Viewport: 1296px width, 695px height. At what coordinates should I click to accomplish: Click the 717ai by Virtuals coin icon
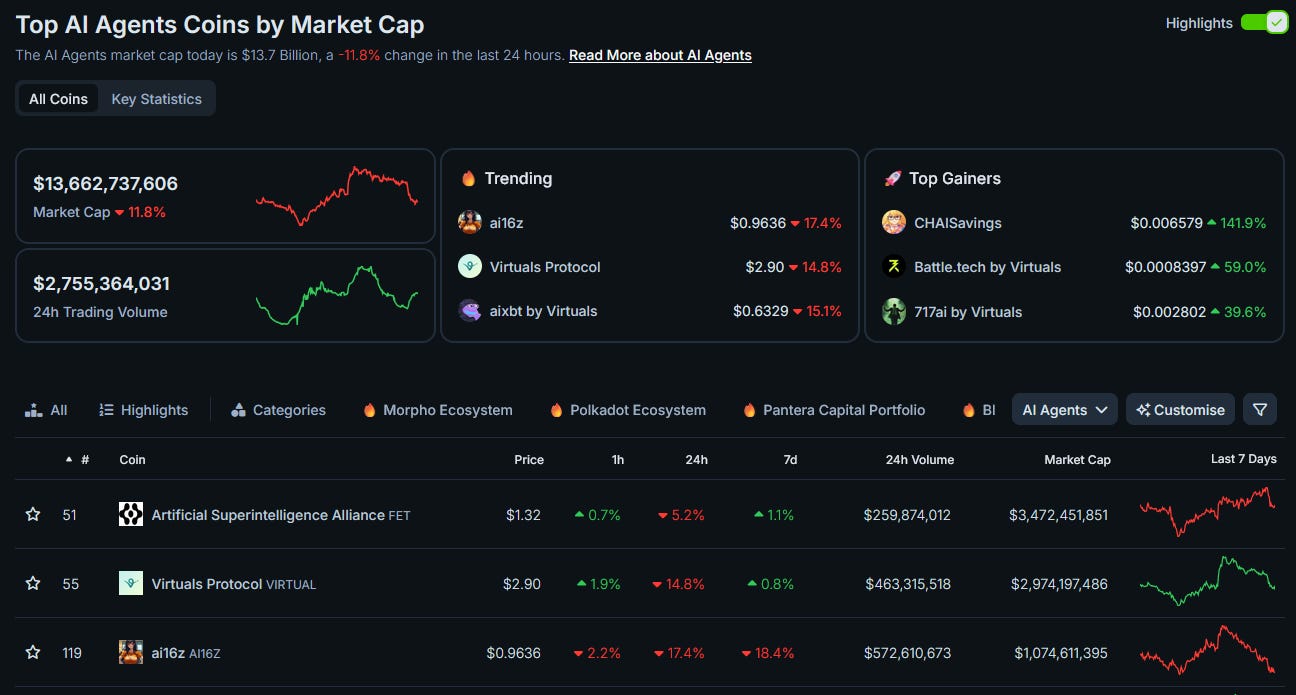[893, 311]
